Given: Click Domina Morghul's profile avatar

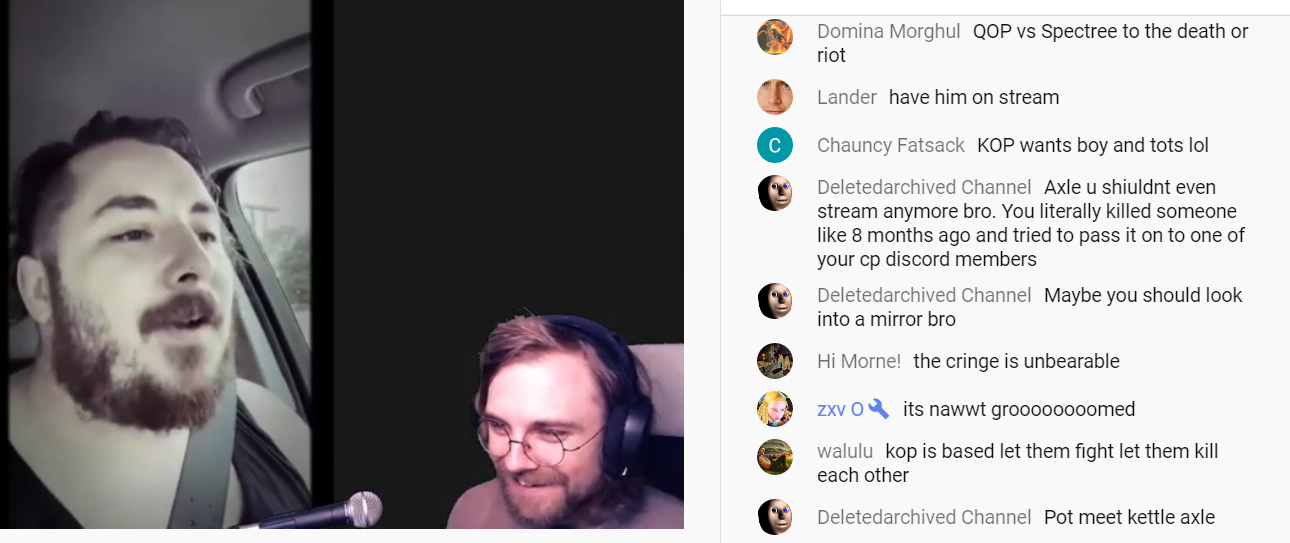Looking at the screenshot, I should point(775,37).
